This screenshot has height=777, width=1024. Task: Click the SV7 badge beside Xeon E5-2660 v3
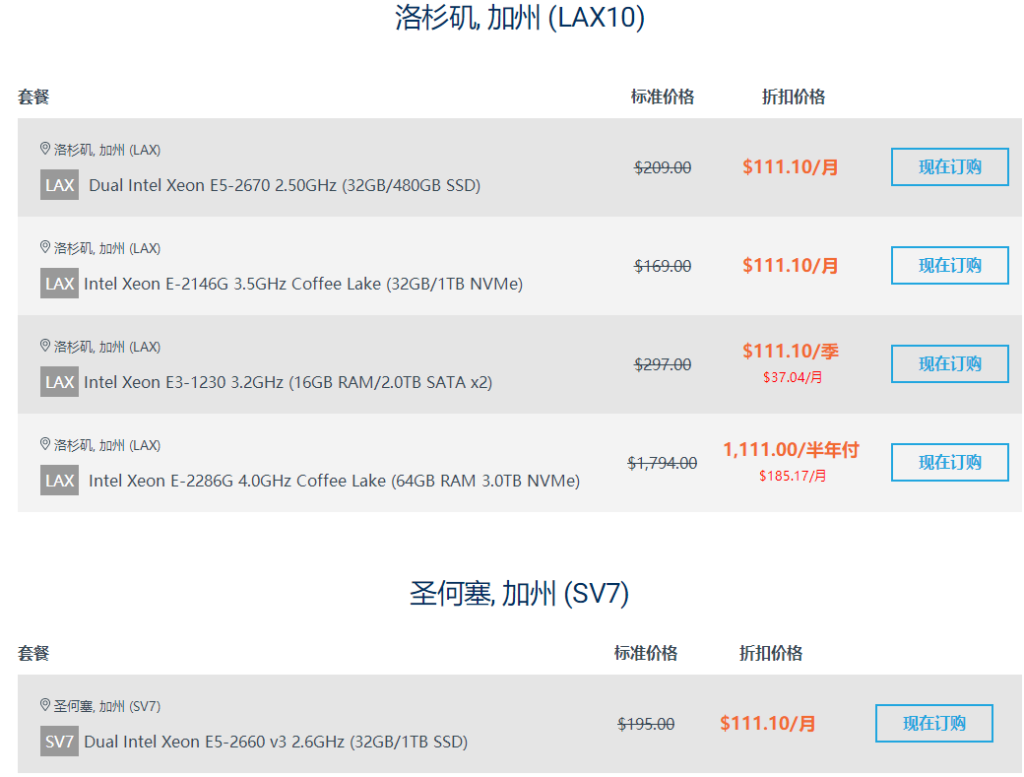[59, 741]
